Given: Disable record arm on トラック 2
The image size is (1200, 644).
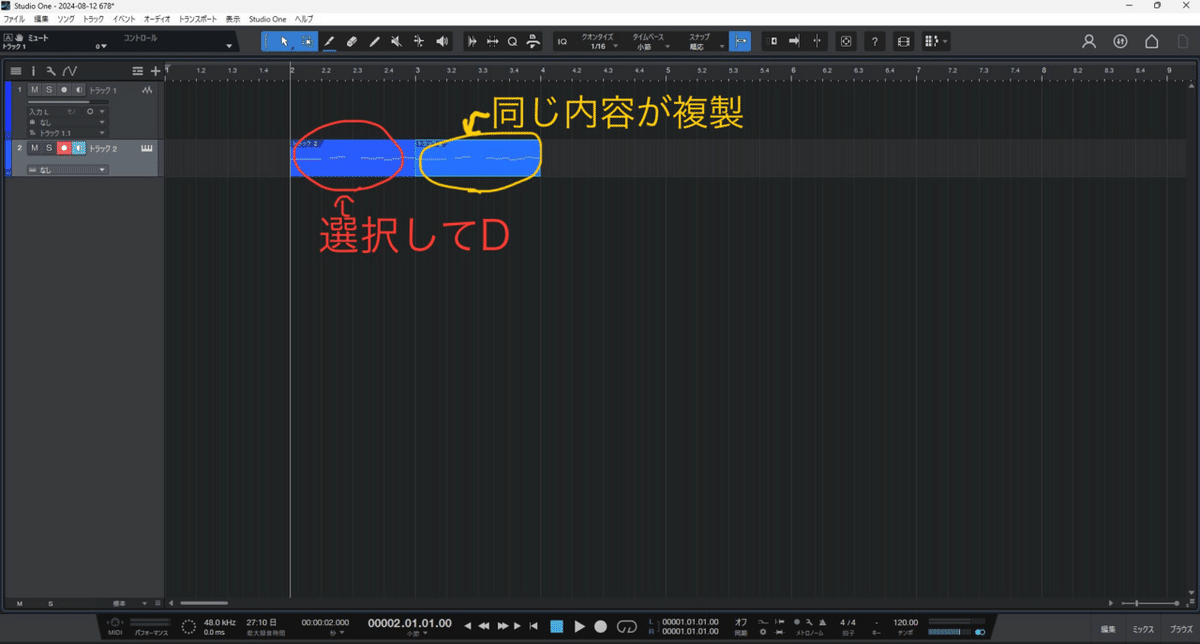Looking at the screenshot, I should pos(64,148).
